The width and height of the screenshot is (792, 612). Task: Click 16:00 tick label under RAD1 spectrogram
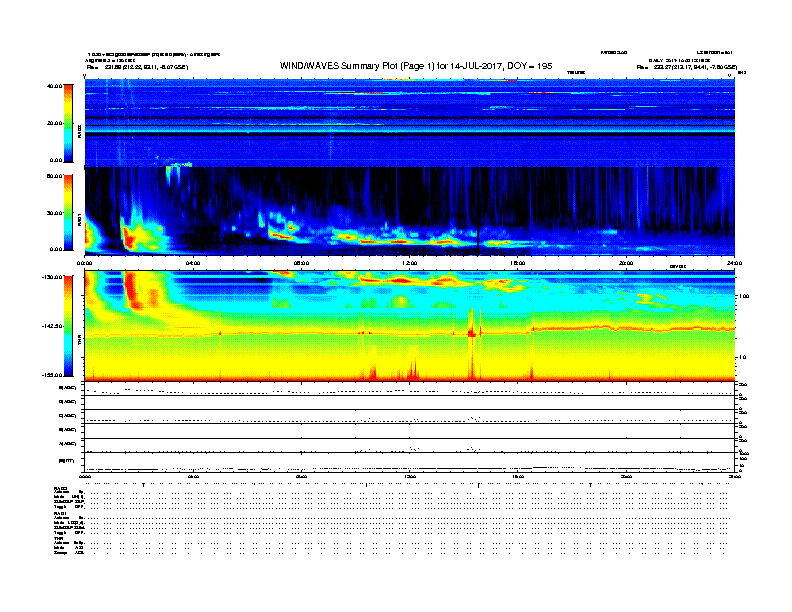pos(518,263)
